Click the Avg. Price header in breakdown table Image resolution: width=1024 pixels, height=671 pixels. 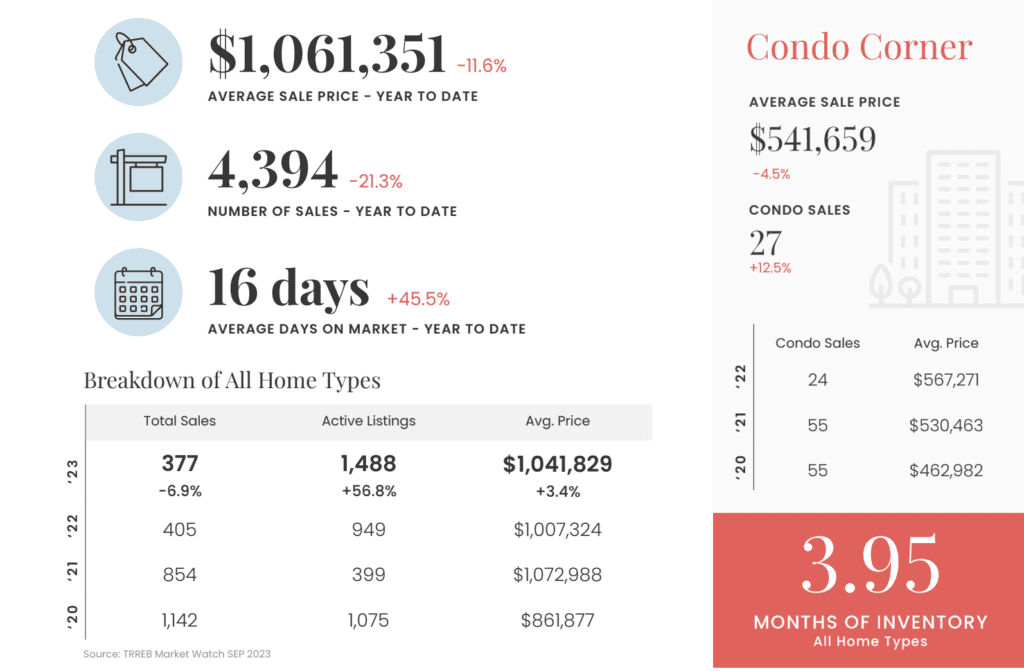click(x=558, y=421)
